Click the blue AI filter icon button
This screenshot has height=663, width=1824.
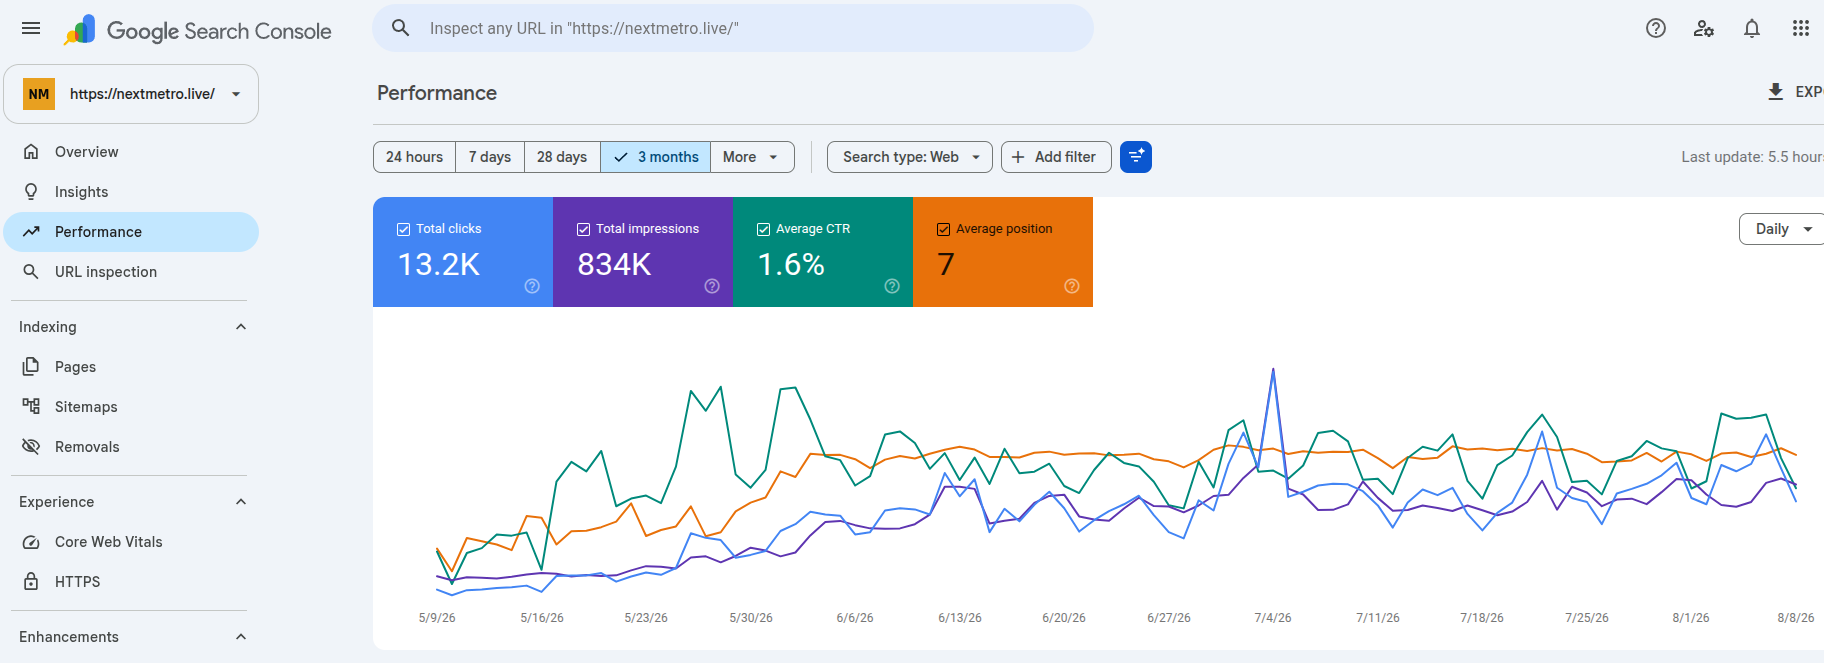click(x=1136, y=157)
